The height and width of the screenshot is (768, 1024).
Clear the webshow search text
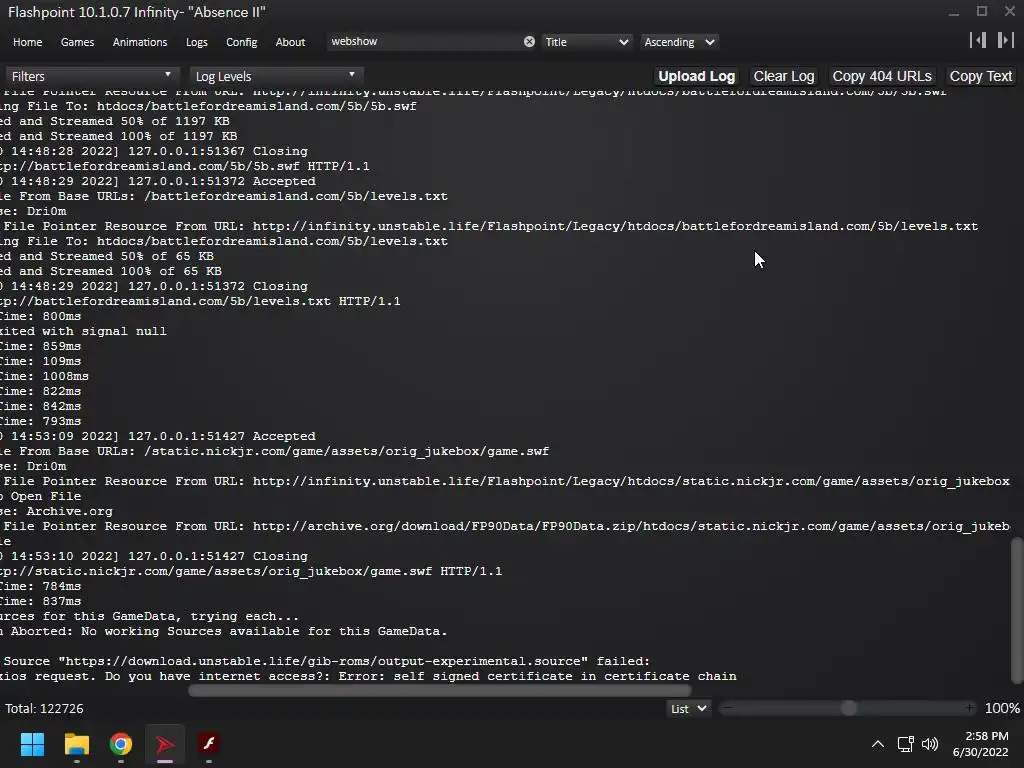click(x=529, y=42)
